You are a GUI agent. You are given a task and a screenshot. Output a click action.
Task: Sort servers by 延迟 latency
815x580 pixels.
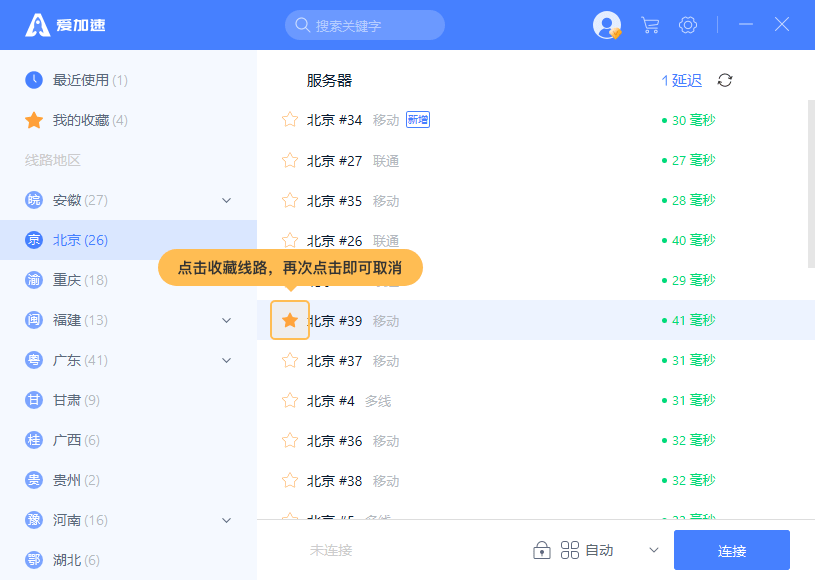[x=682, y=80]
